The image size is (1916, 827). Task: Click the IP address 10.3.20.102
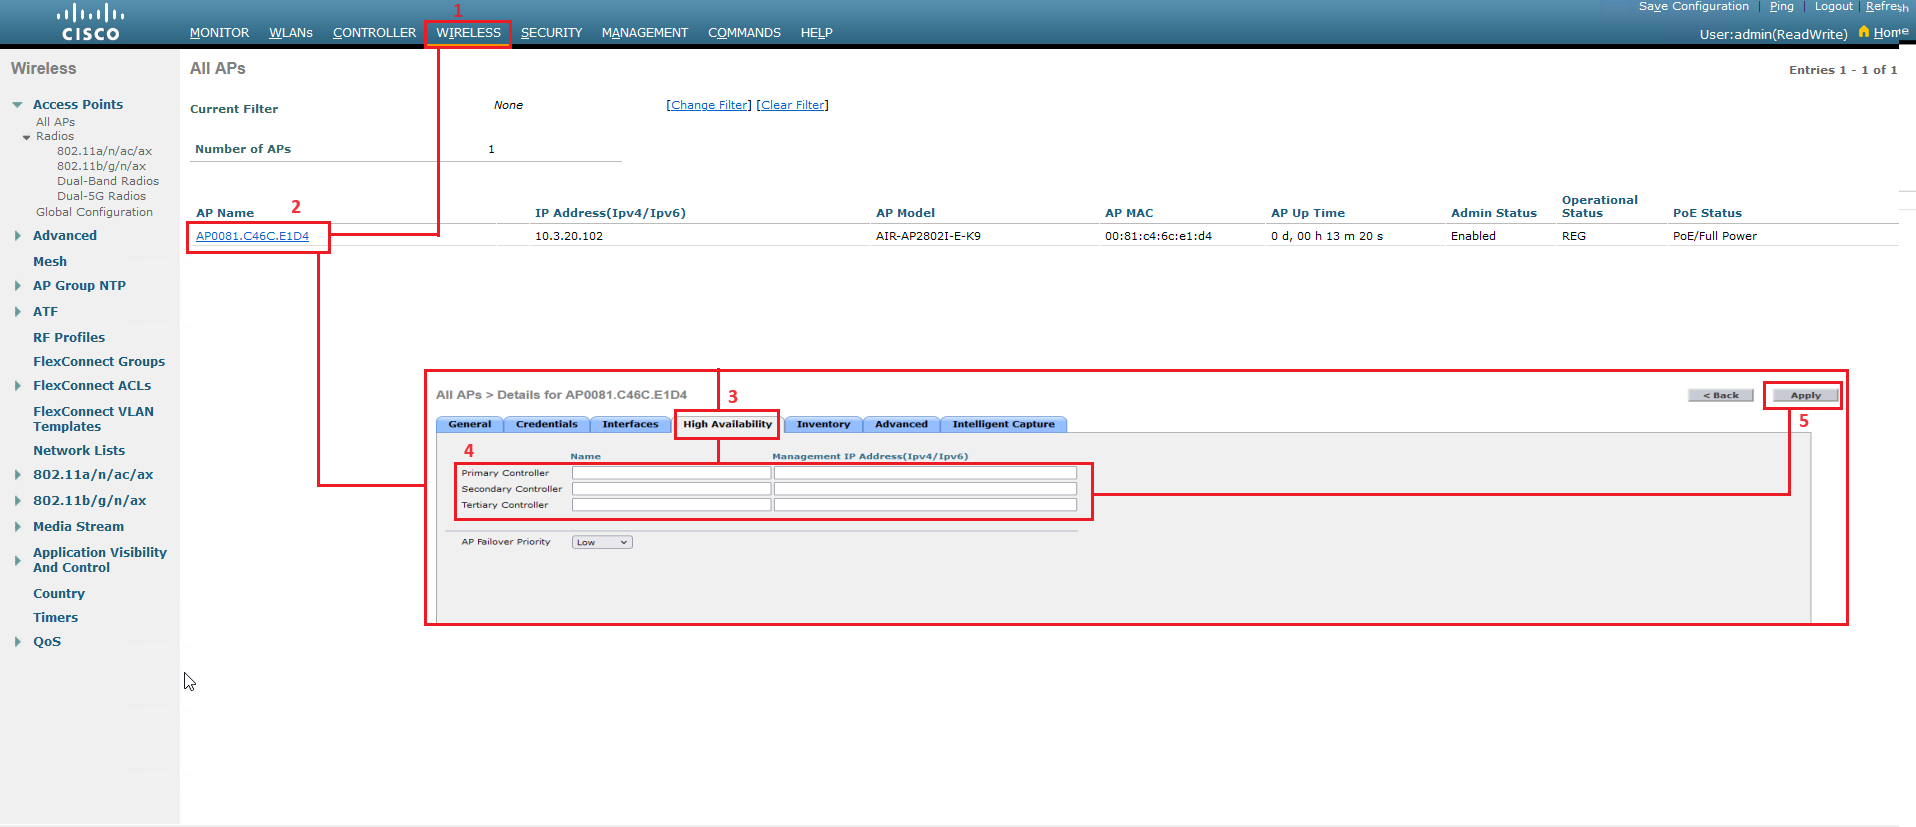tap(569, 236)
